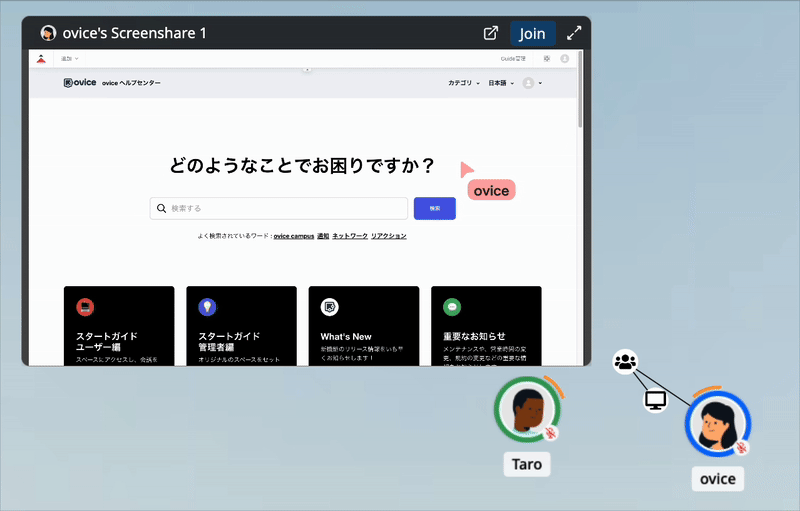
Task: Click red logo icon in shared page top bar
Action: pyautogui.click(x=41, y=59)
